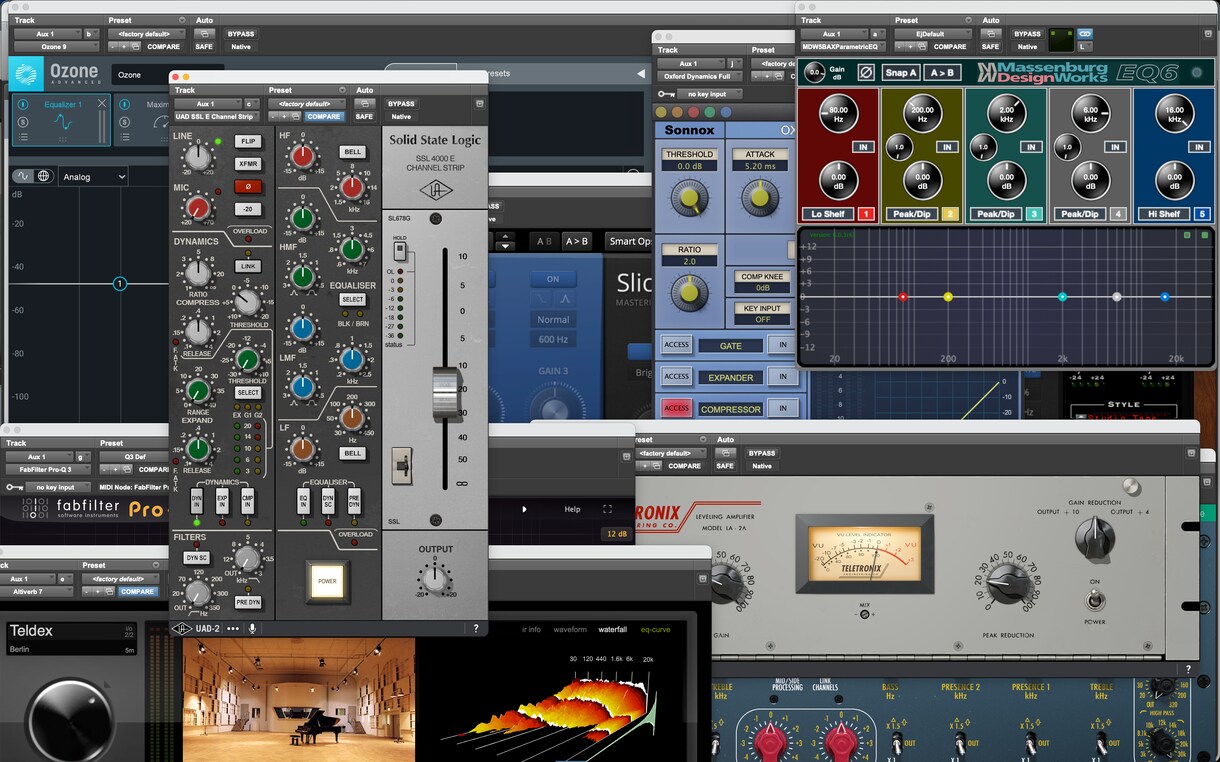Open the EjDefault preset dropdown in MDW window

tap(931, 34)
